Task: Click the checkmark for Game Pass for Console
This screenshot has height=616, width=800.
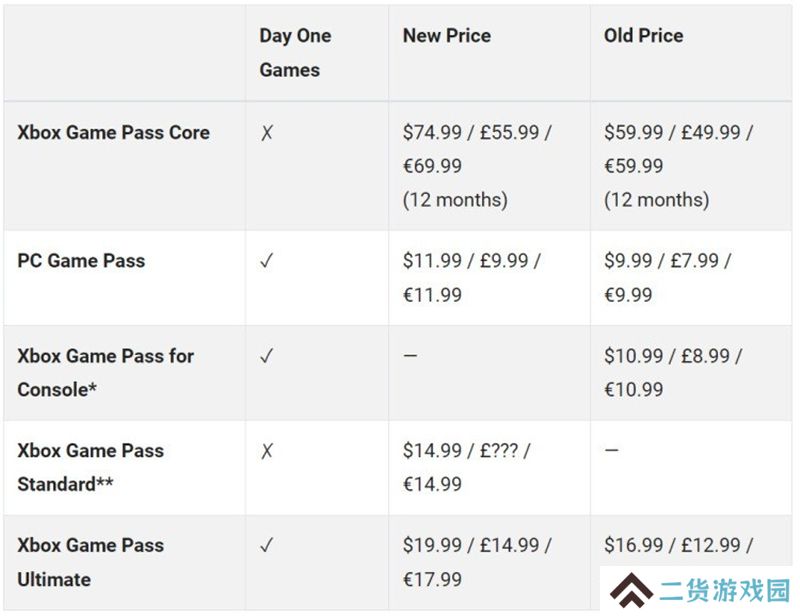Action: coord(267,356)
